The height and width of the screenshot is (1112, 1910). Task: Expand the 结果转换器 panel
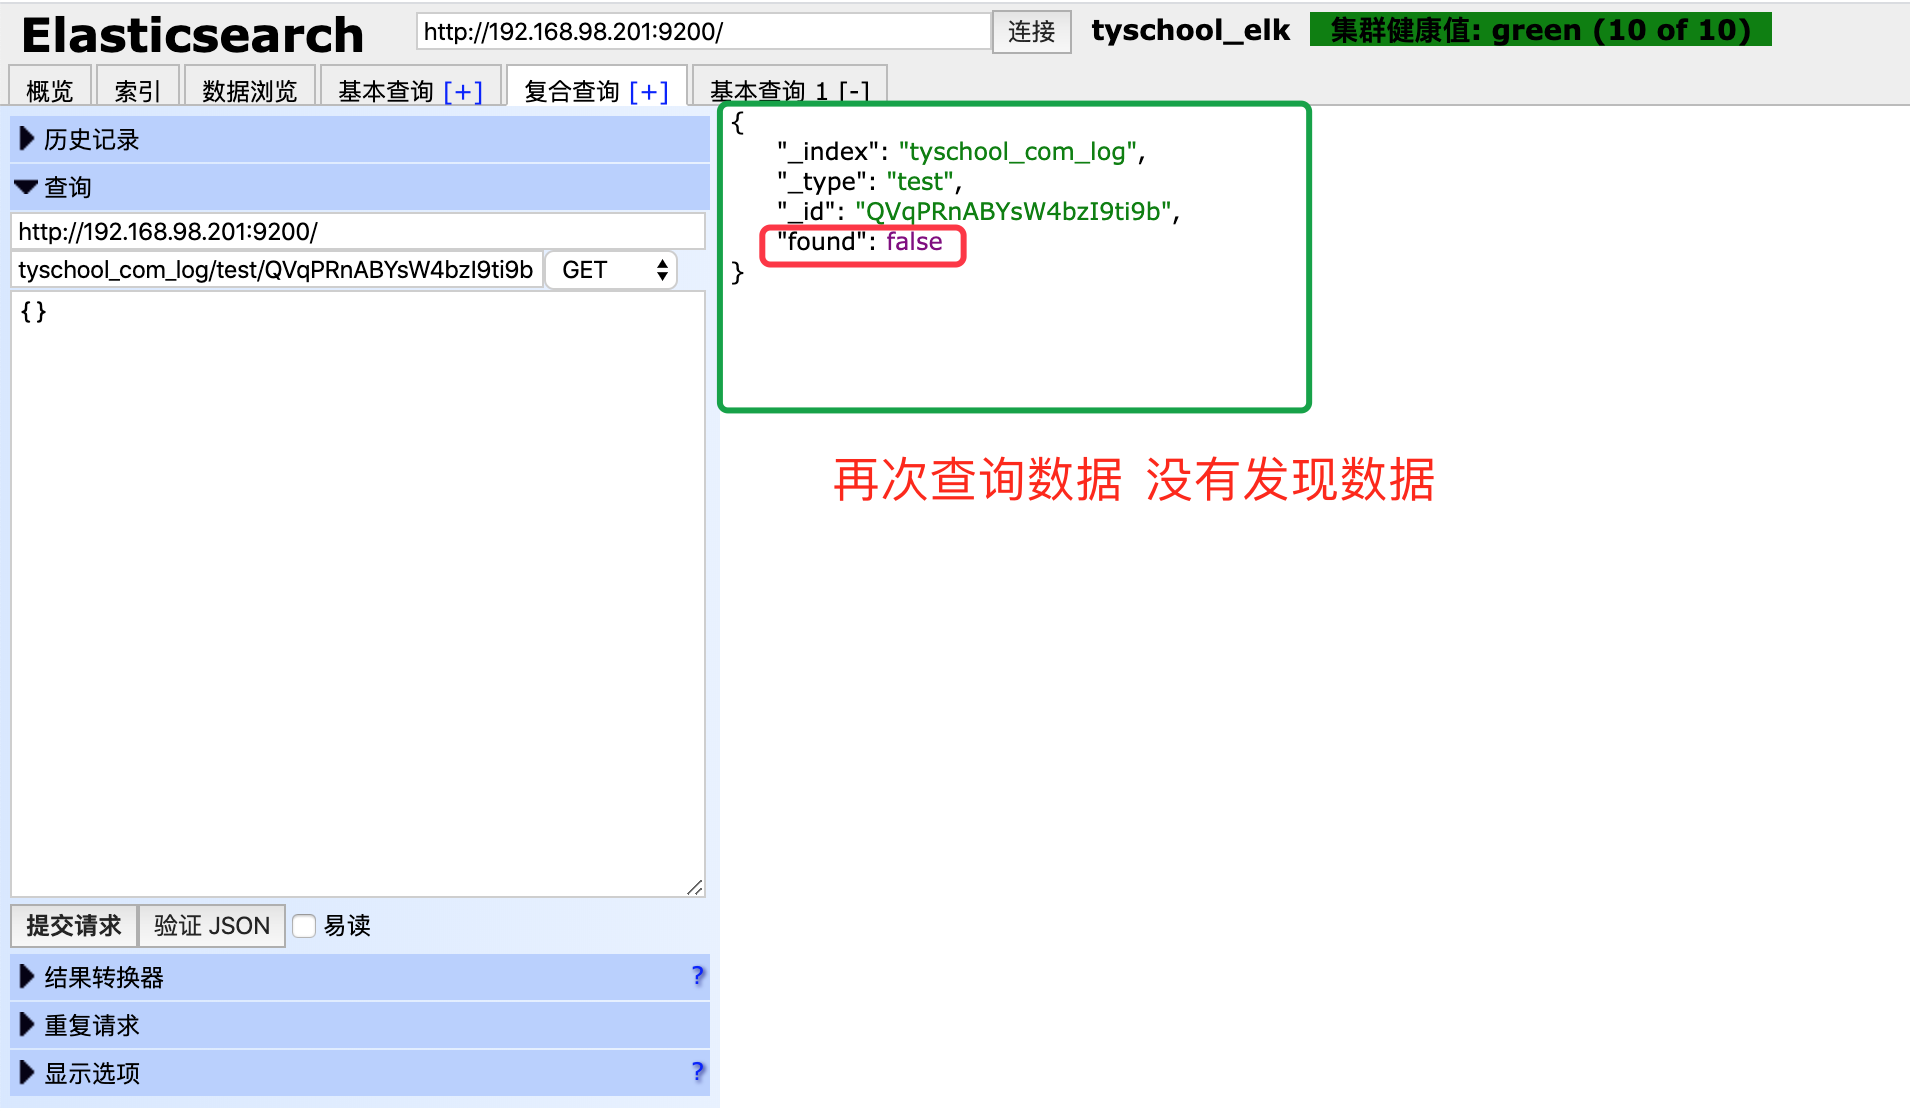click(103, 976)
